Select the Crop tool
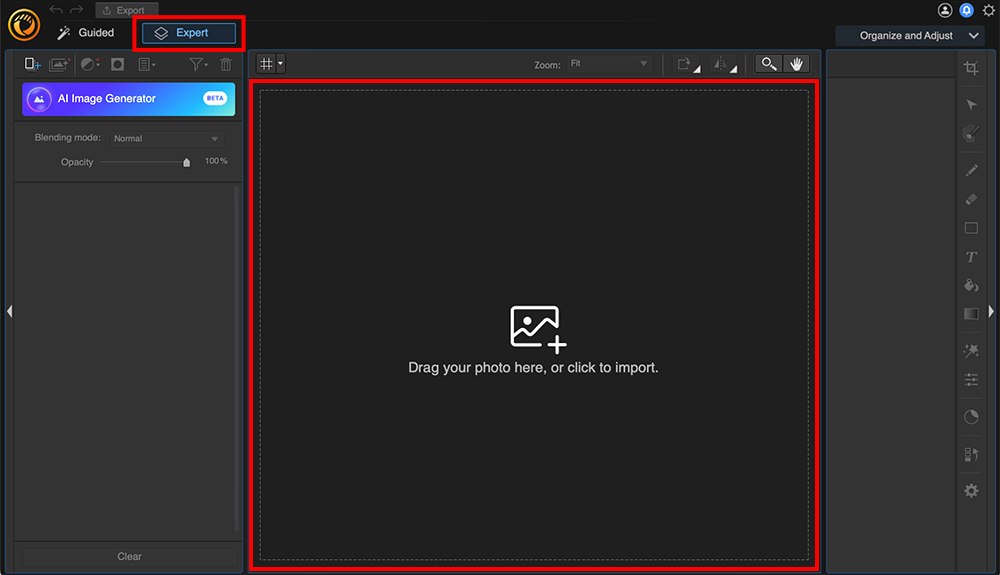This screenshot has width=1000, height=575. coord(971,68)
